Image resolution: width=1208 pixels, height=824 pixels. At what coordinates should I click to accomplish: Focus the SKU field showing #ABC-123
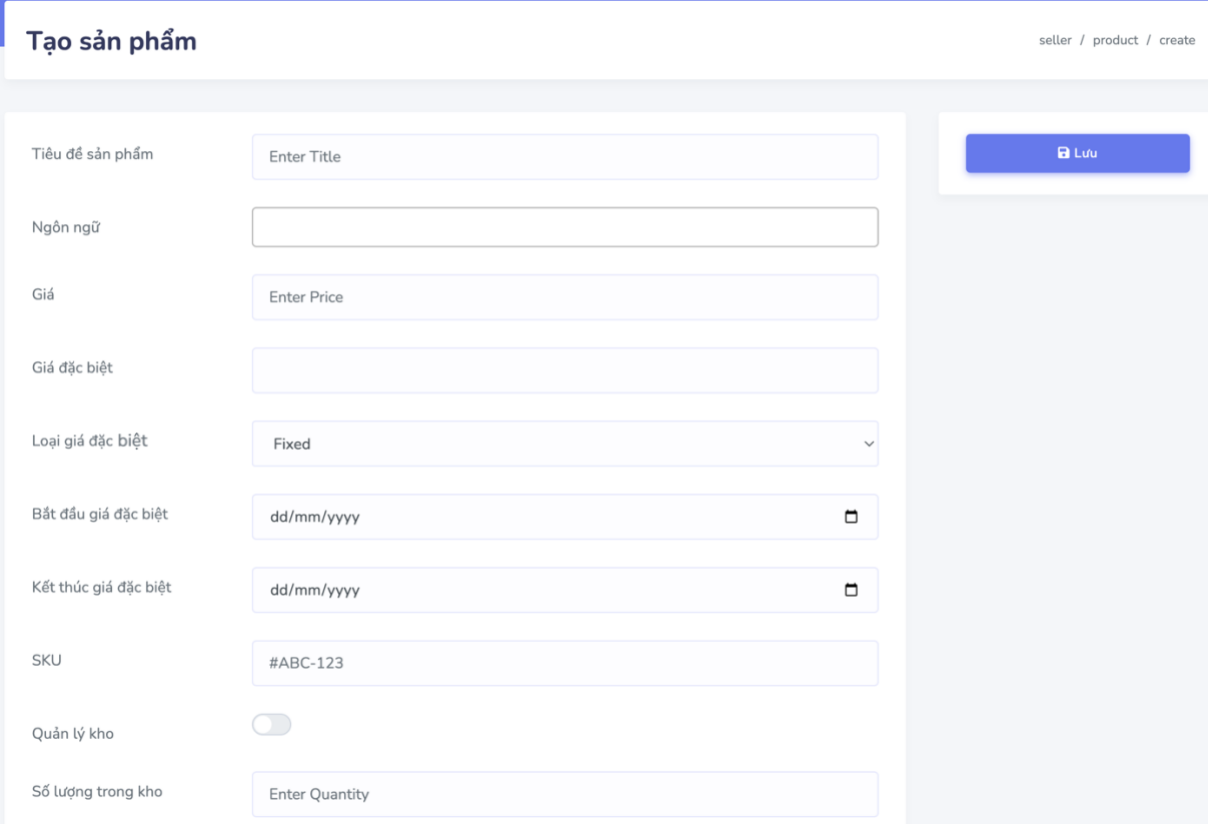565,663
